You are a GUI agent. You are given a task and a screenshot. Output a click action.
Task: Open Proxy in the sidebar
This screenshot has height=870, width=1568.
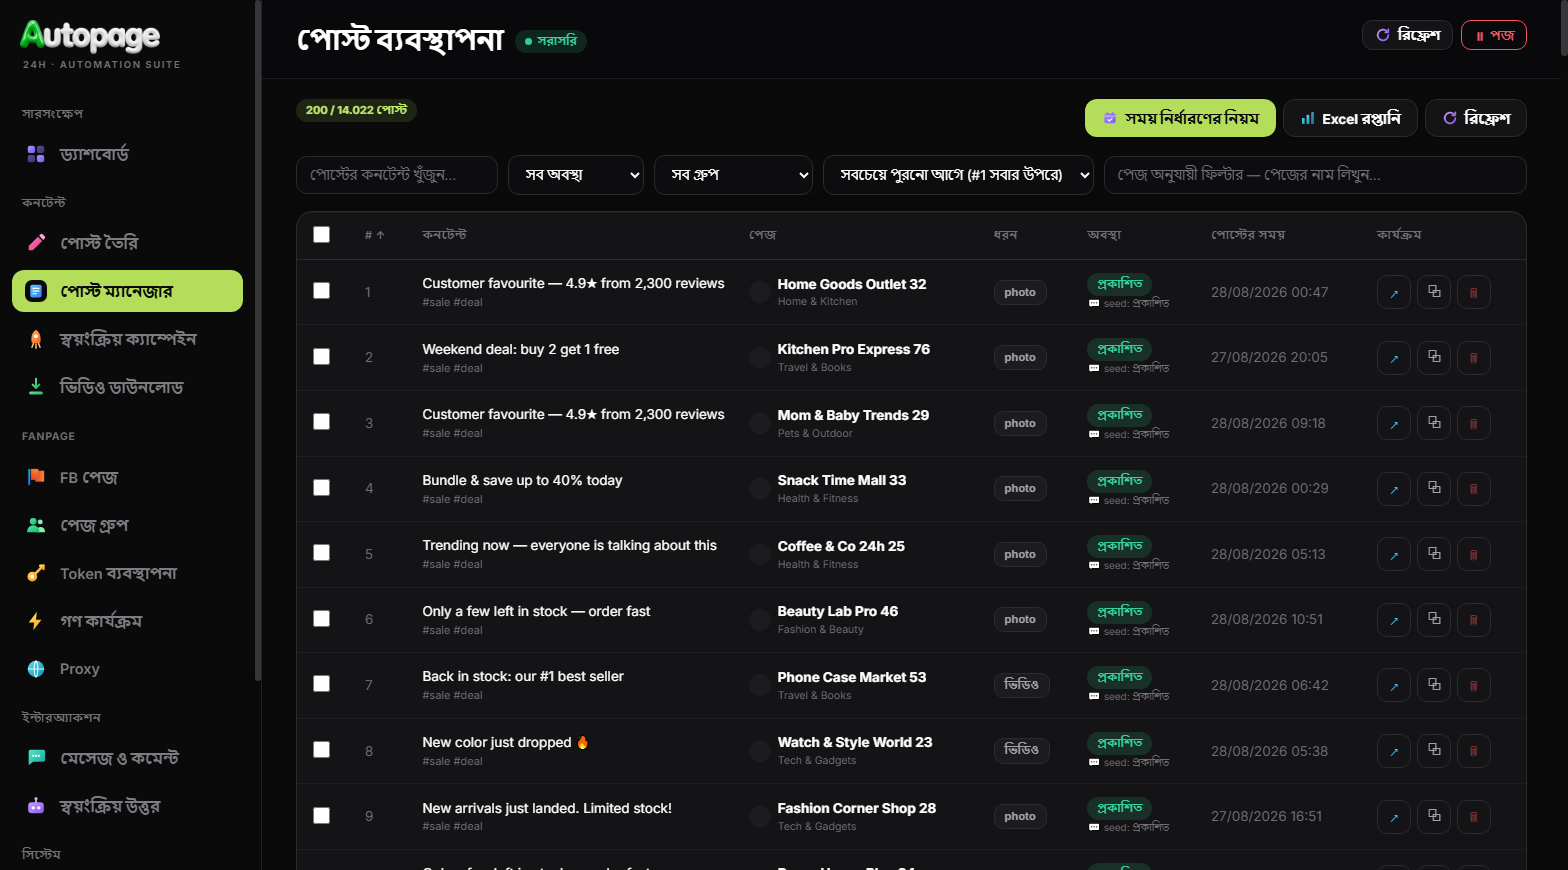pyautogui.click(x=127, y=669)
